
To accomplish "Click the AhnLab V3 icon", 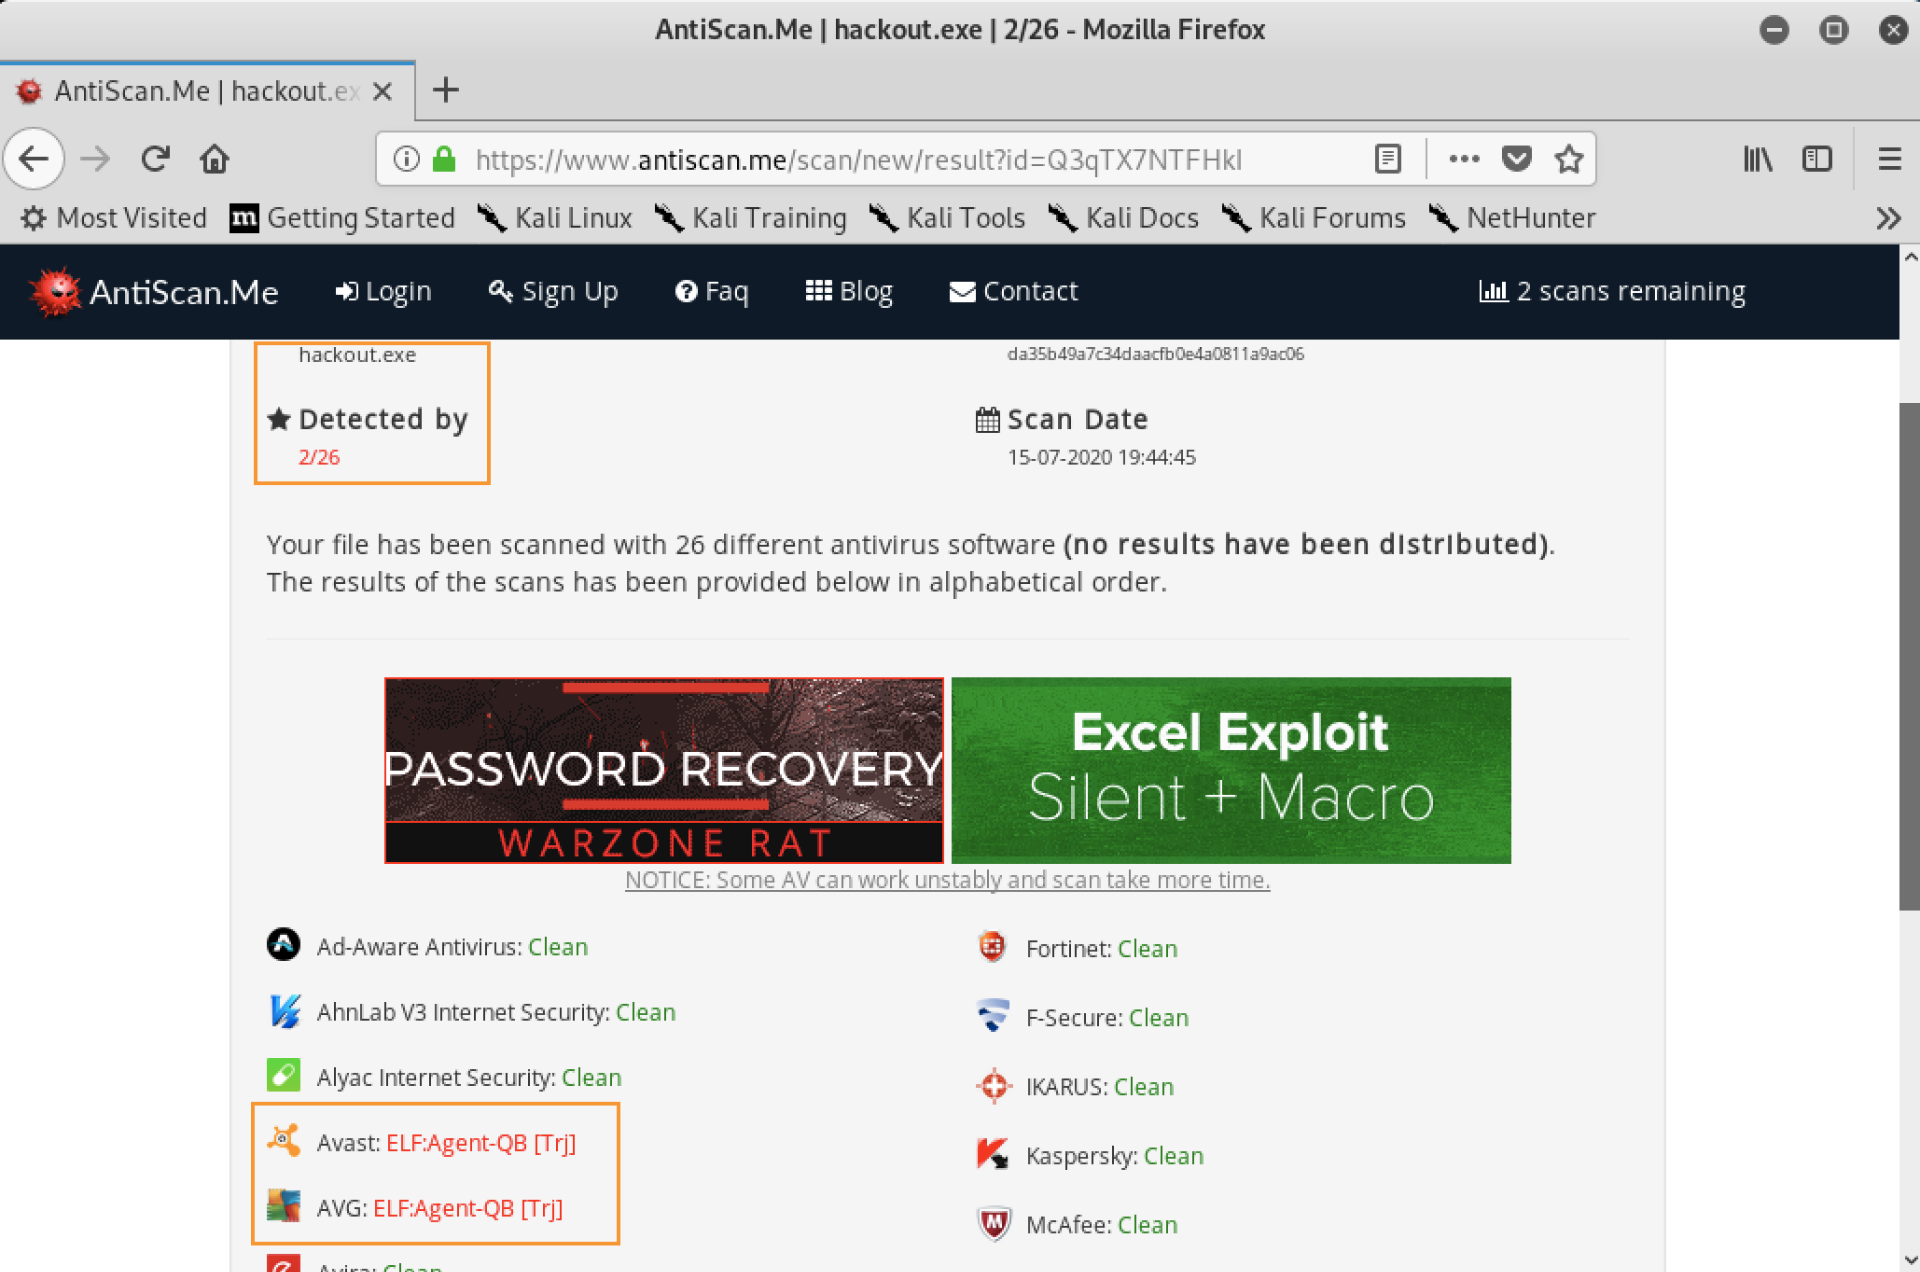I will [x=284, y=1011].
